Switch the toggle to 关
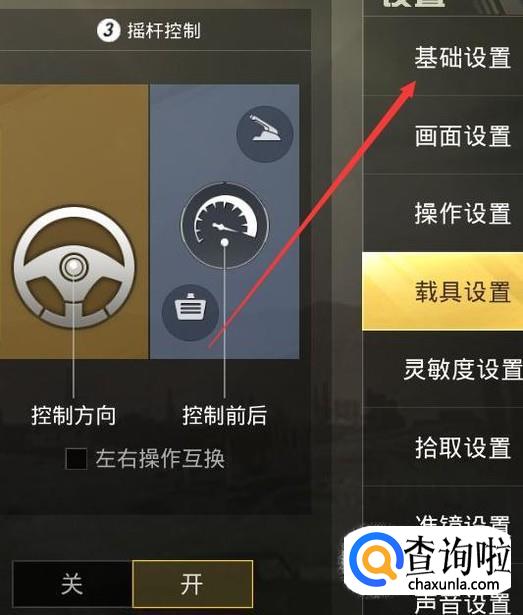The height and width of the screenshot is (615, 523). (x=73, y=584)
